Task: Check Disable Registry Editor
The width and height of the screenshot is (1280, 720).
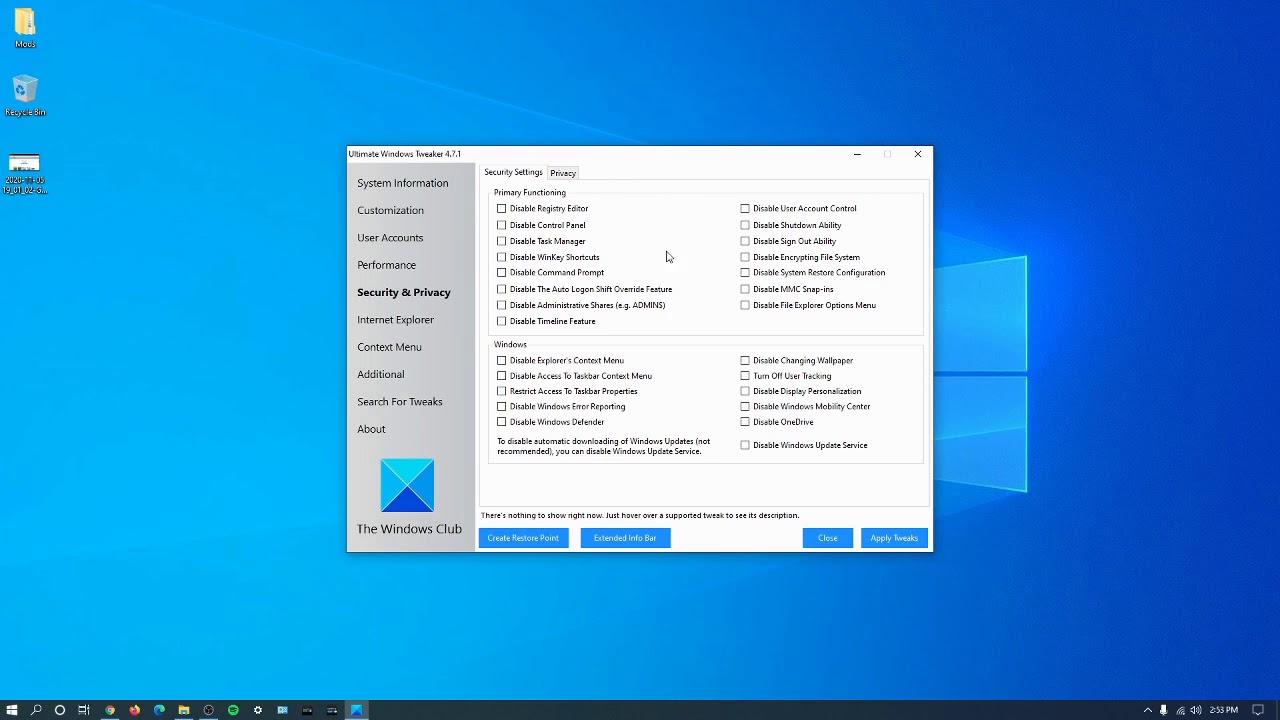Action: (502, 209)
